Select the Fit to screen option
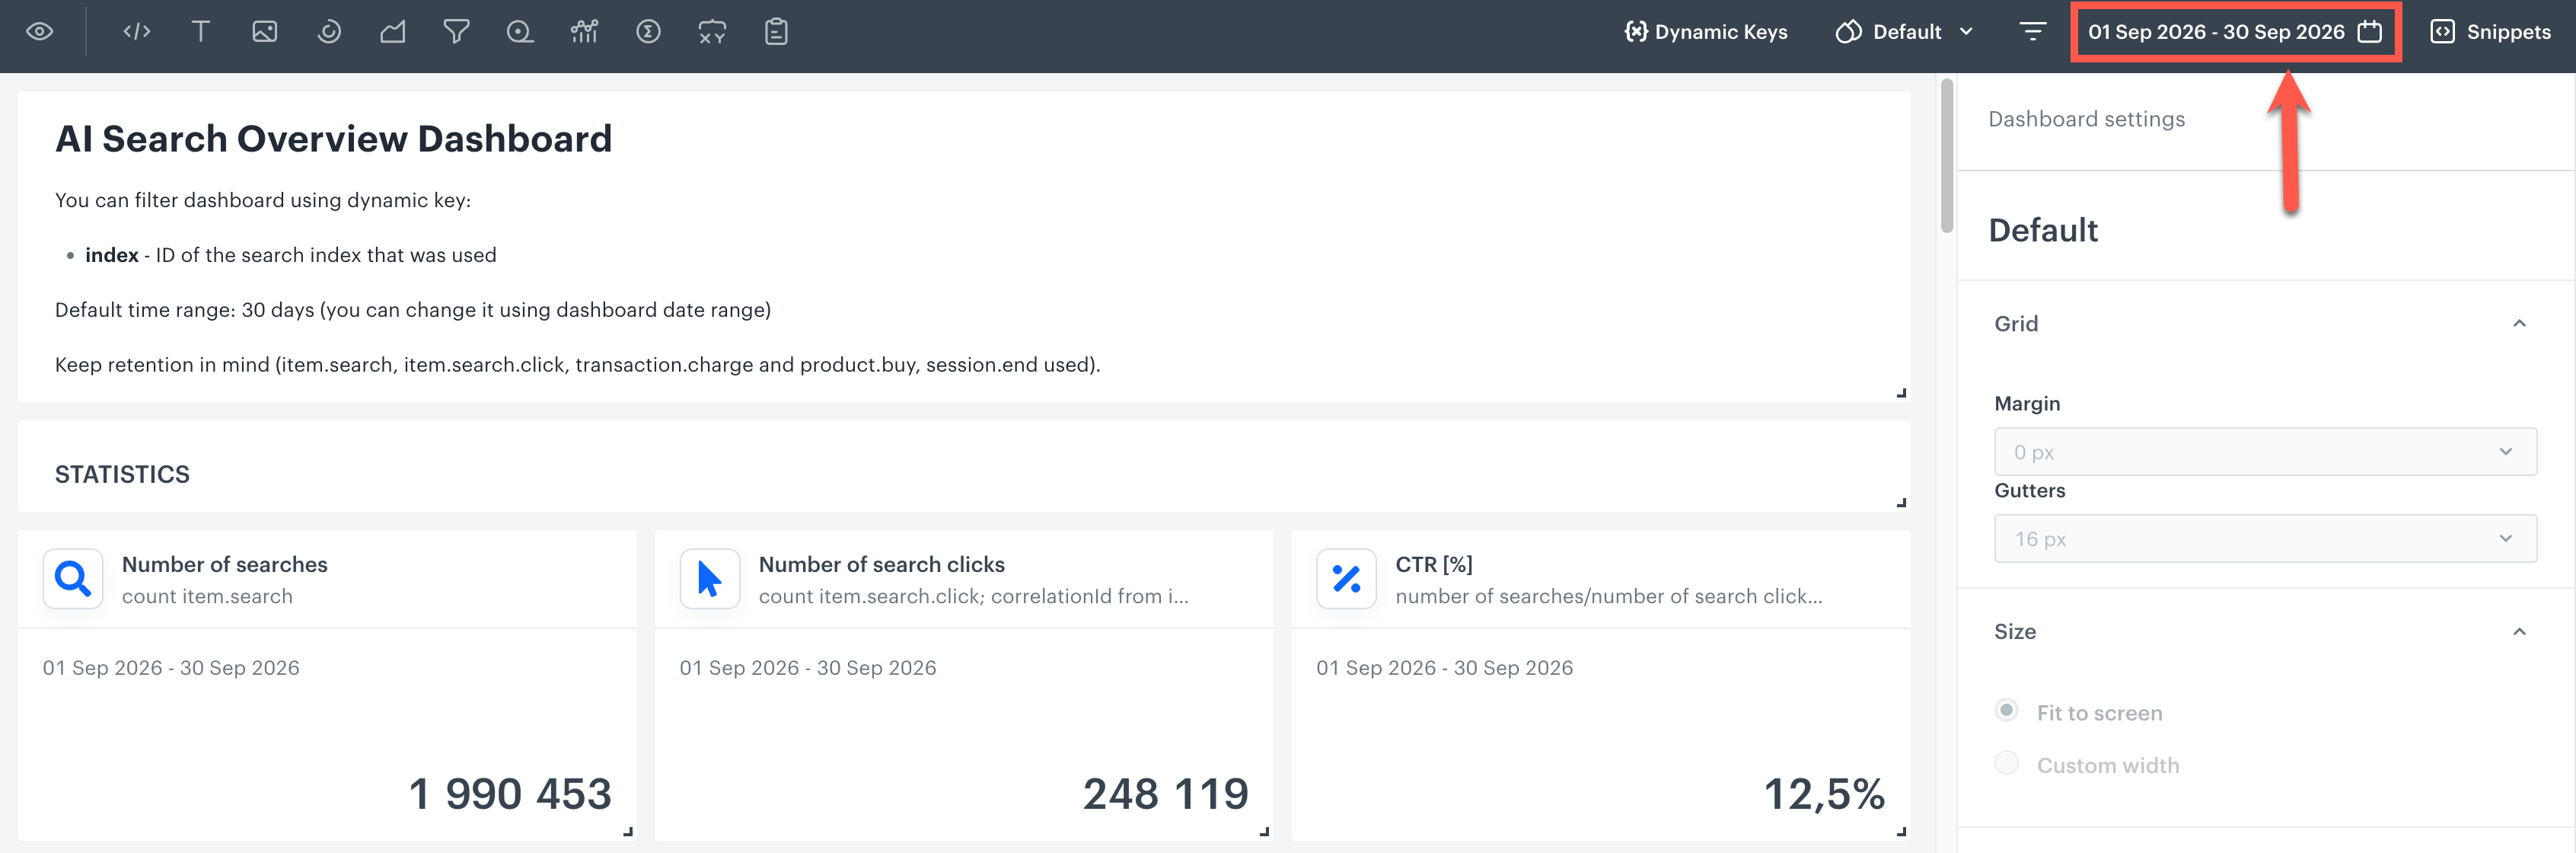Viewport: 2576px width, 853px height. tap(2006, 711)
